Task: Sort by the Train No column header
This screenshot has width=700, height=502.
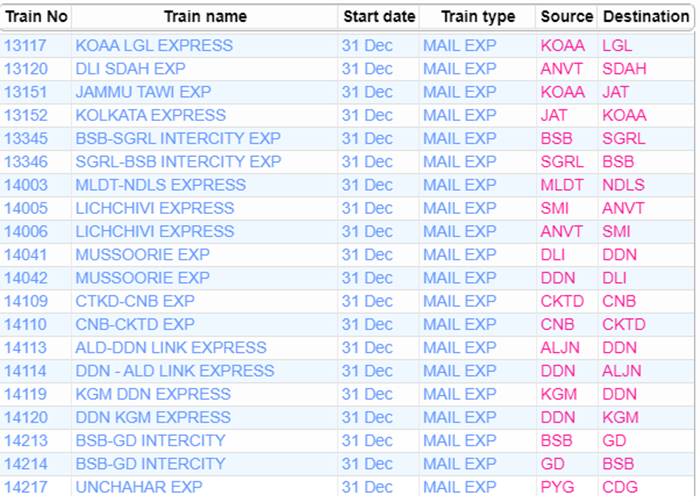Action: click(x=36, y=17)
